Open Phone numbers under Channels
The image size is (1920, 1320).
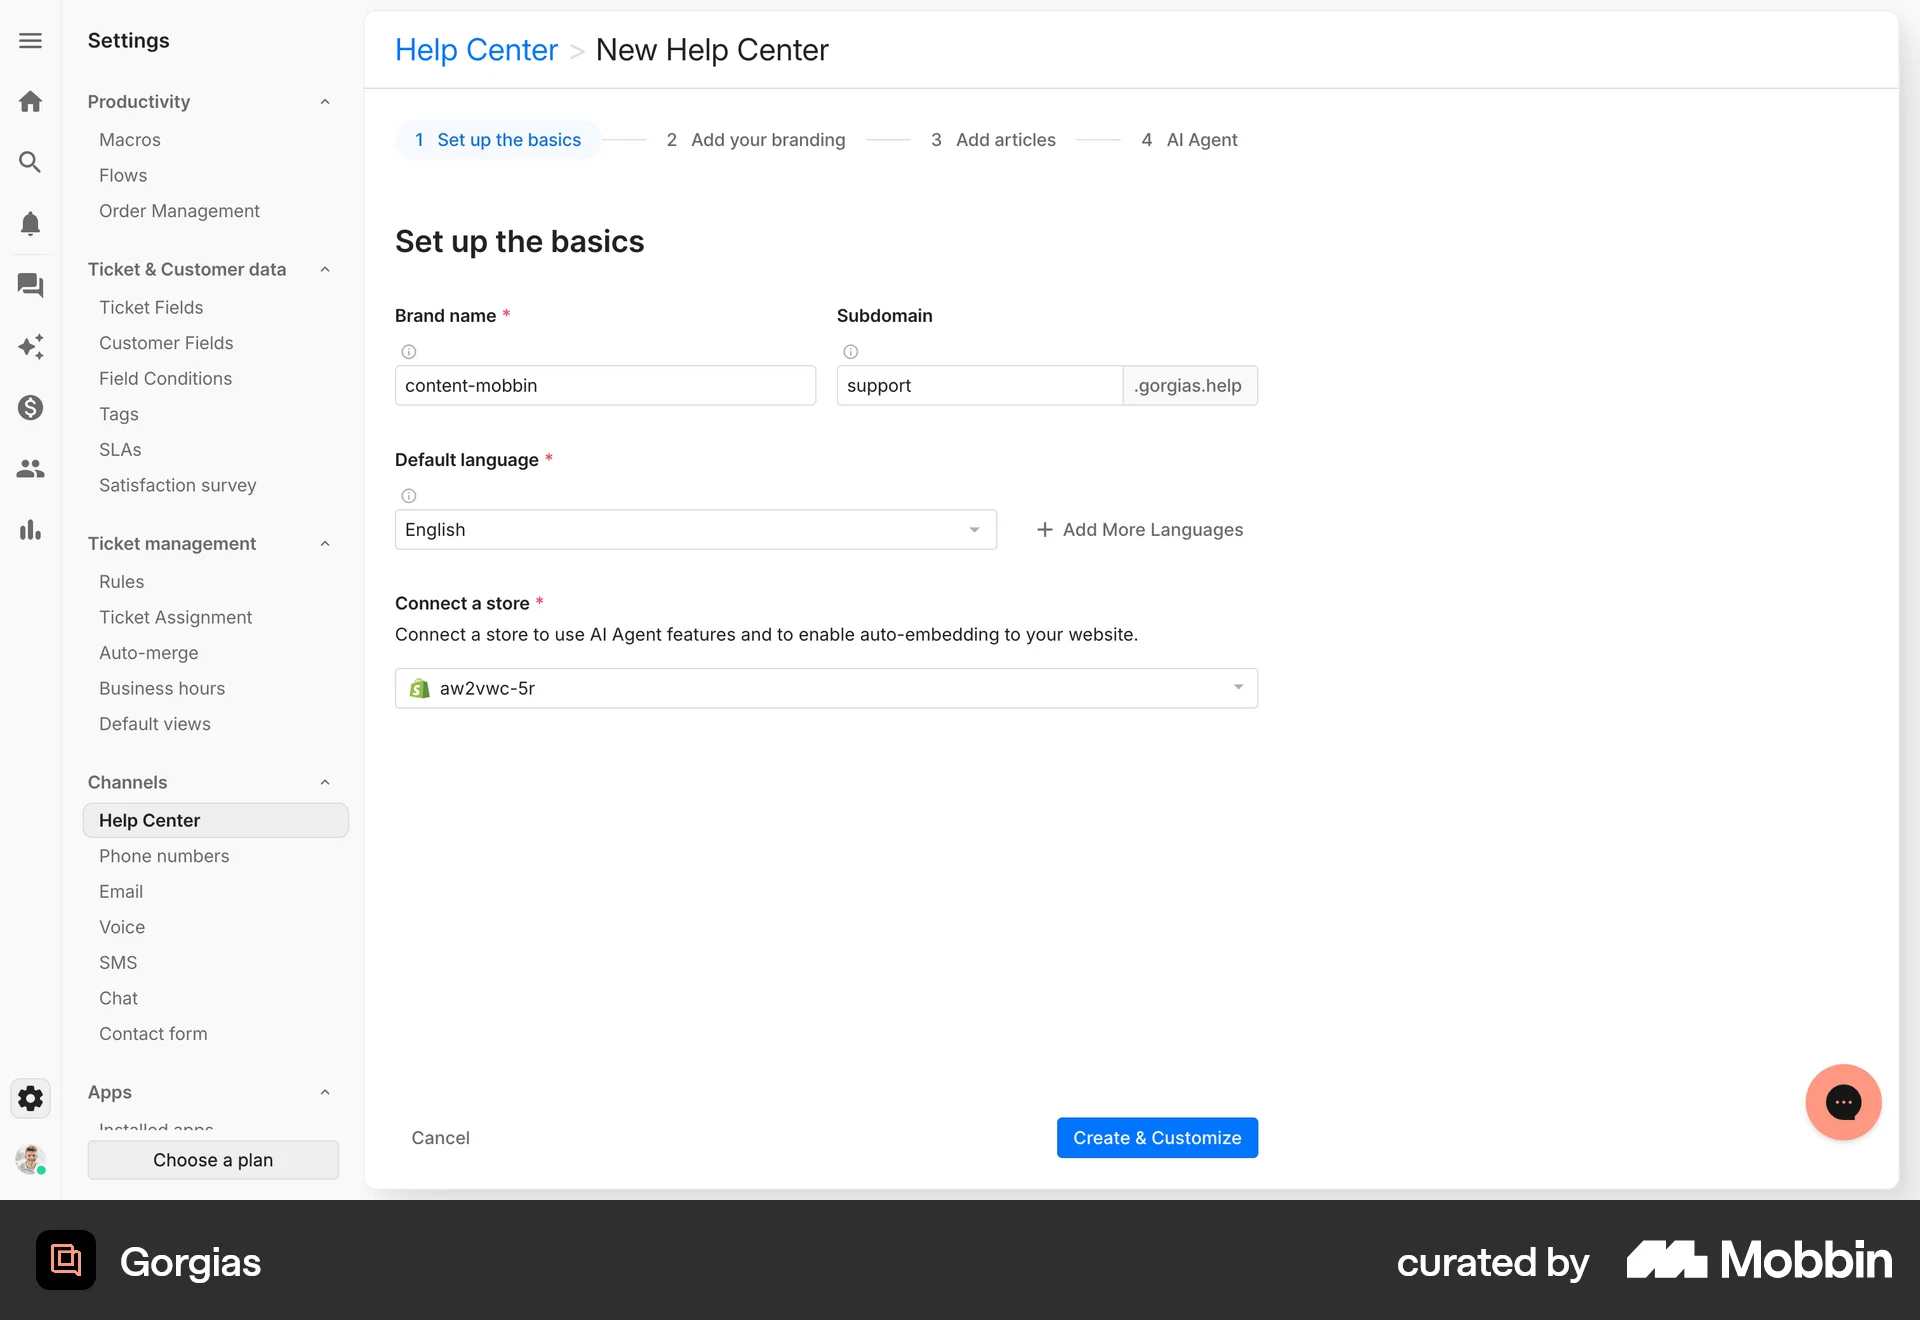click(164, 856)
